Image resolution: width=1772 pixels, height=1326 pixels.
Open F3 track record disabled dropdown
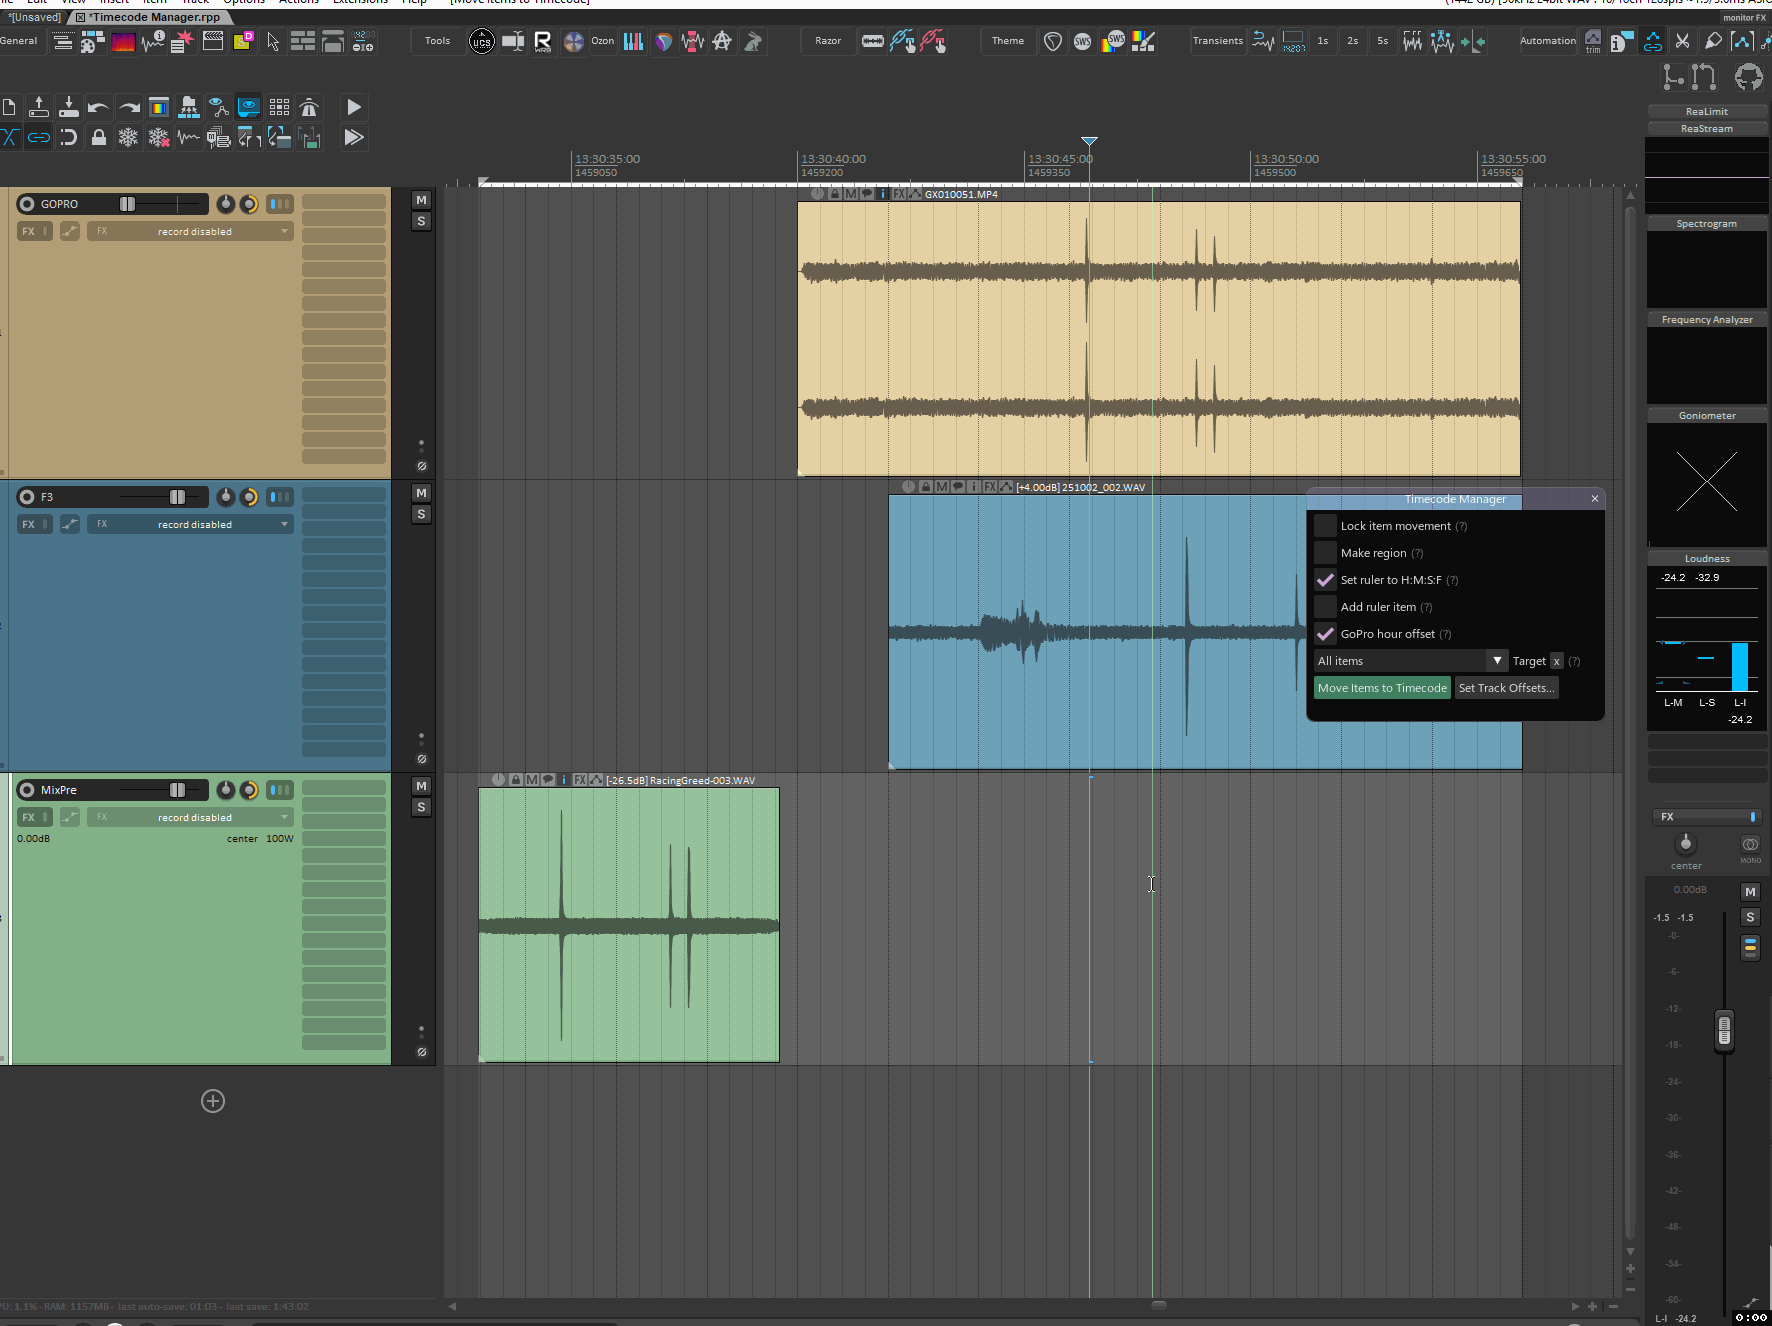(x=190, y=525)
